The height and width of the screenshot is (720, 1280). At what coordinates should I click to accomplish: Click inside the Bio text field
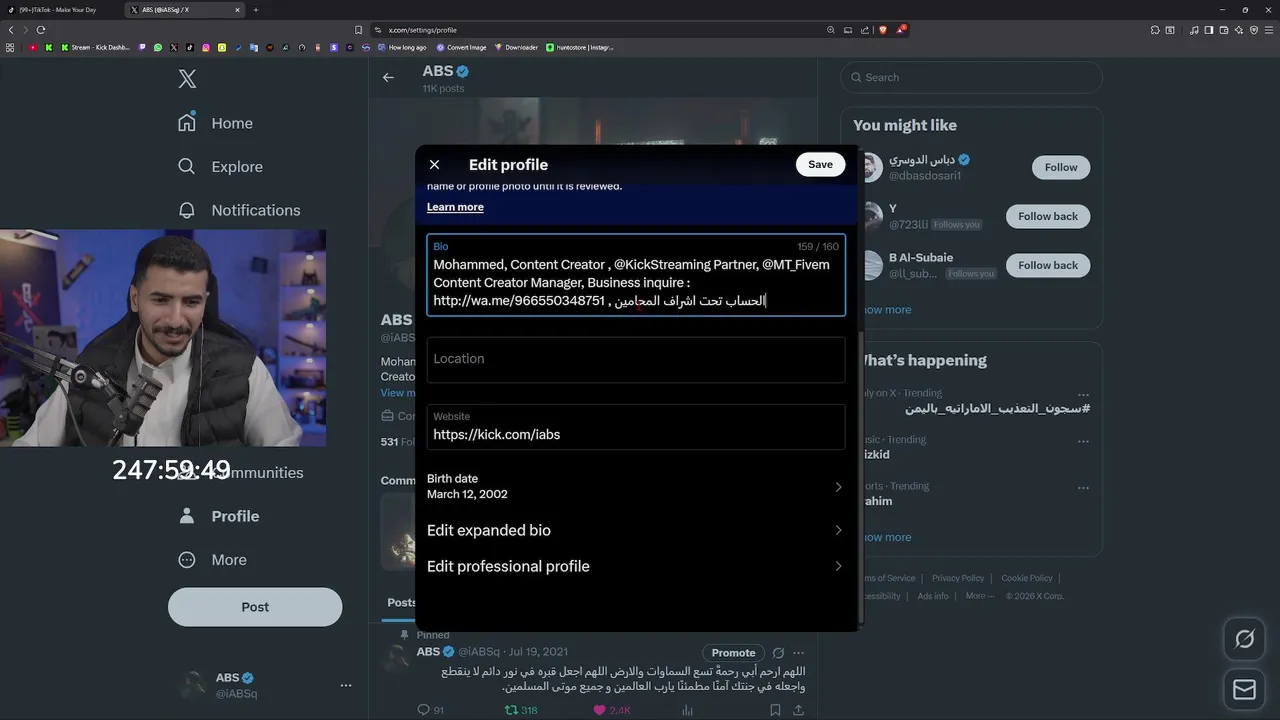pyautogui.click(x=636, y=275)
